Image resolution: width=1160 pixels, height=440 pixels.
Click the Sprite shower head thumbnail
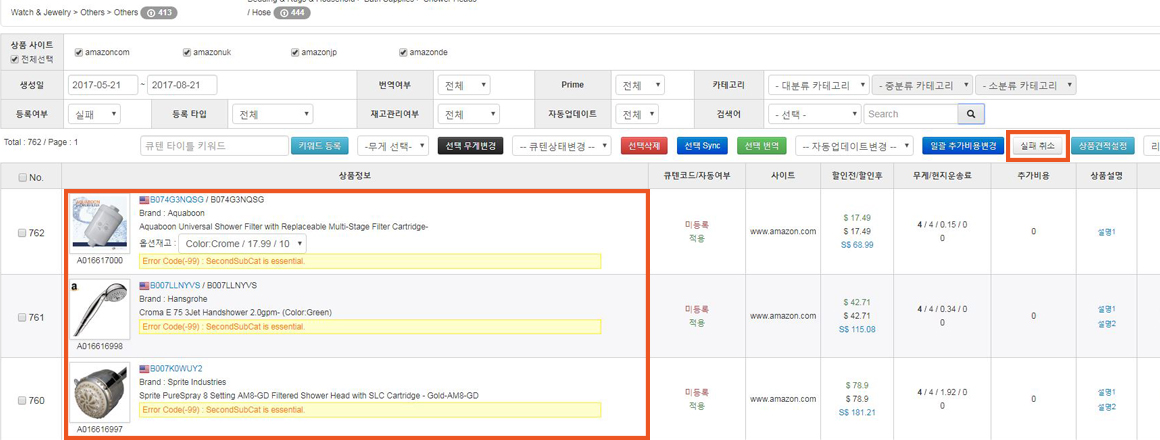[x=99, y=393]
